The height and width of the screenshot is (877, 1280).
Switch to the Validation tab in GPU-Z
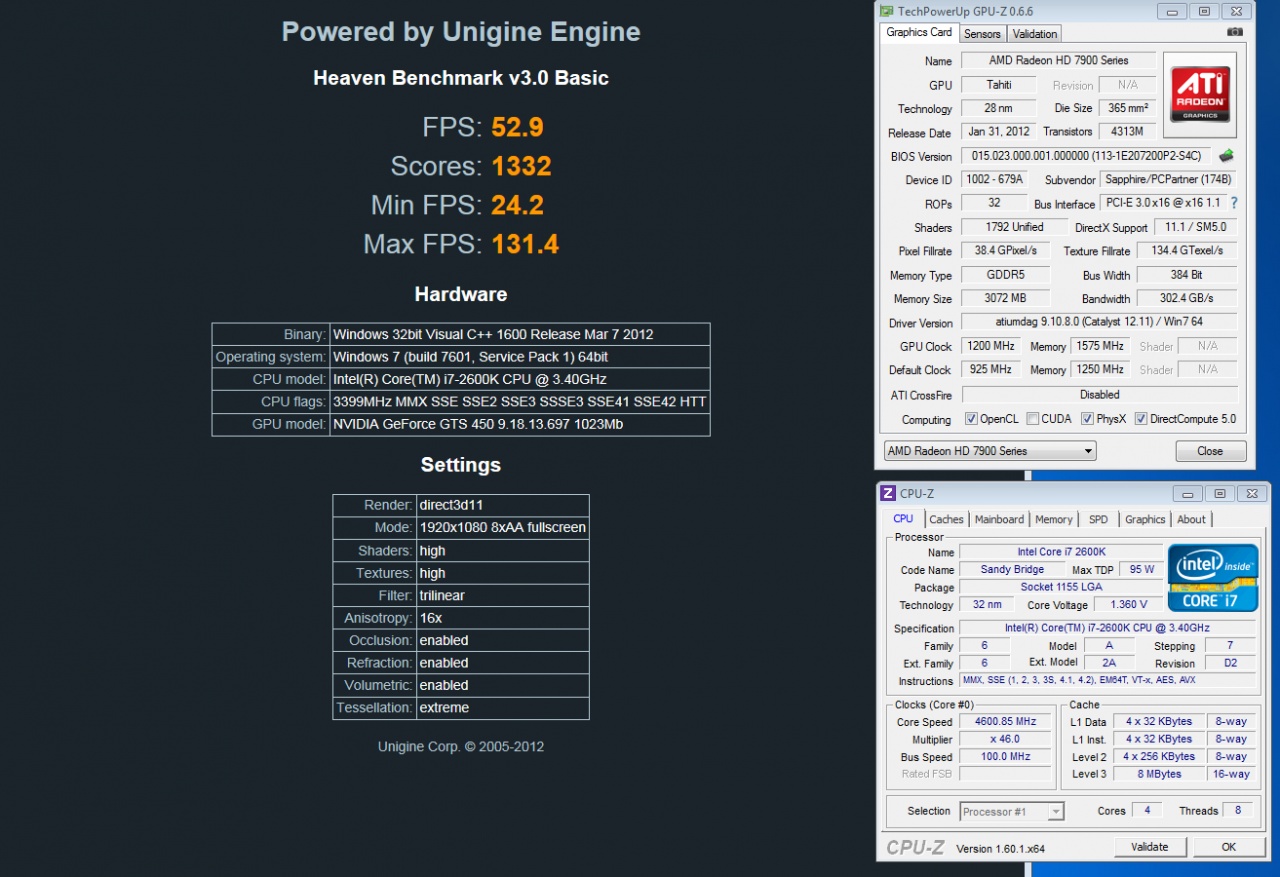[1035, 34]
